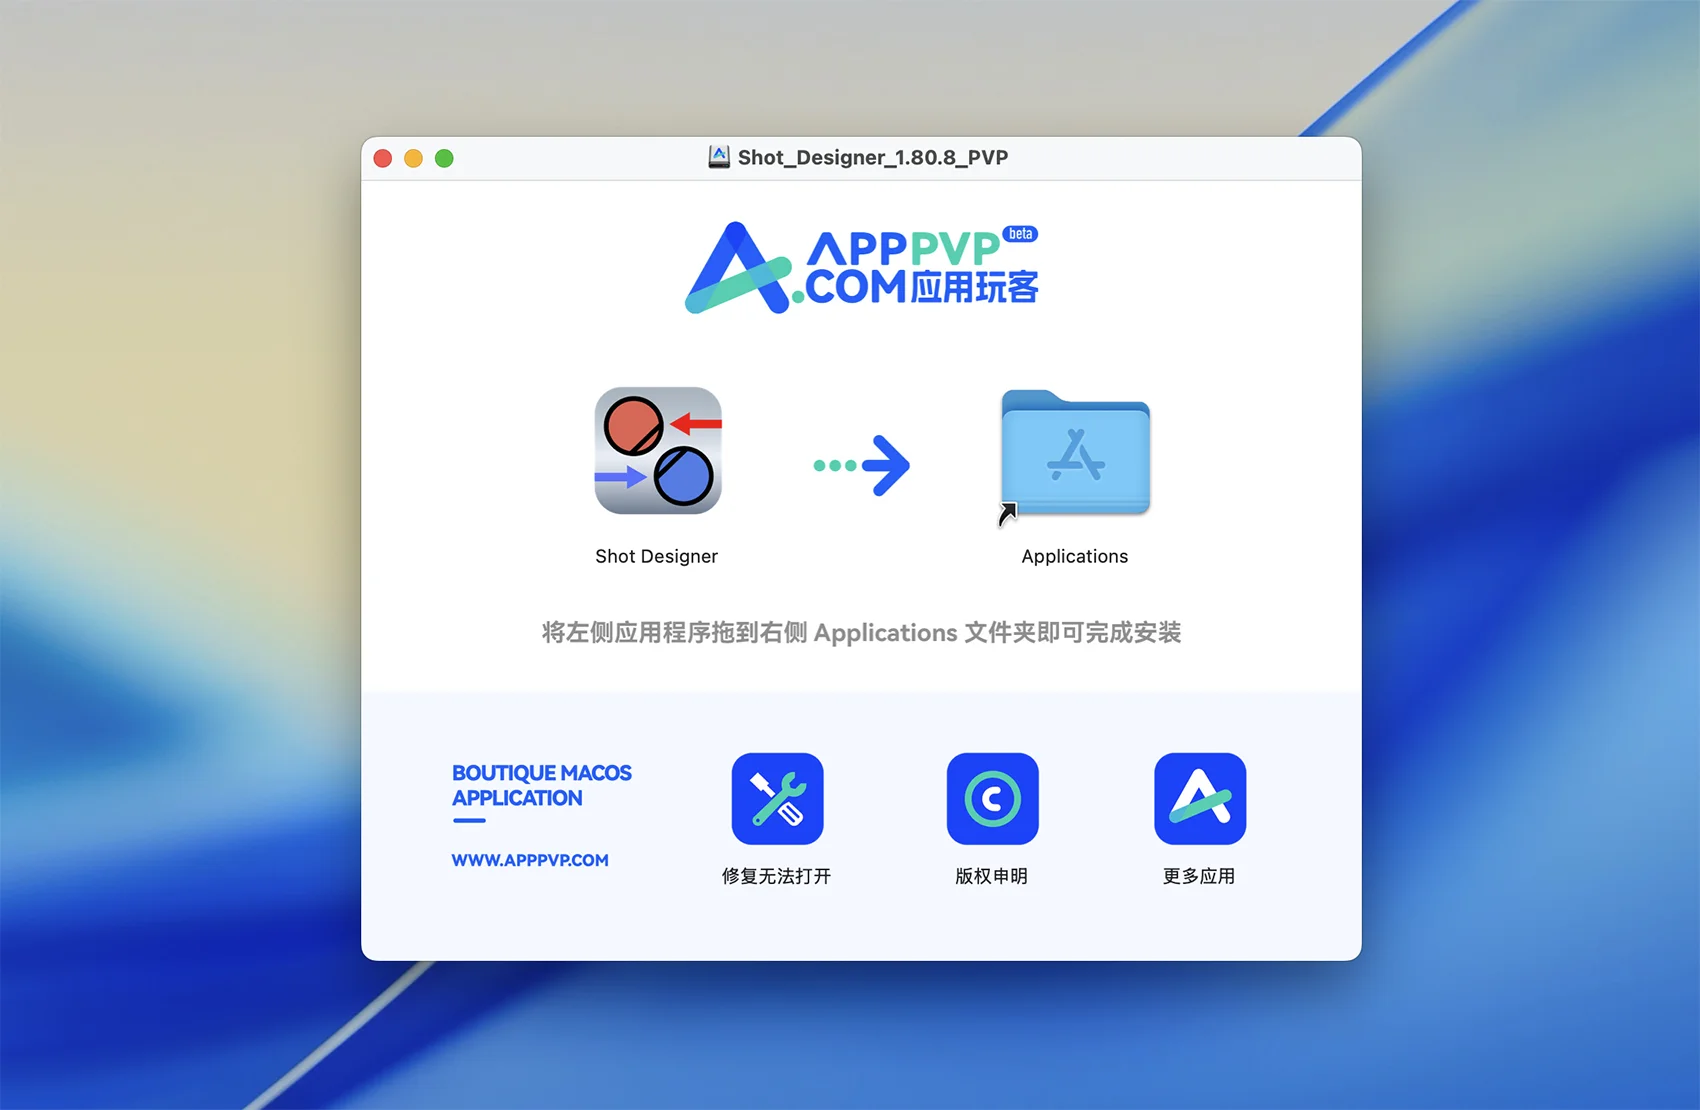Image resolution: width=1700 pixels, height=1110 pixels.
Task: Click the large APPPVP 'A' logo mark
Action: coord(737,269)
